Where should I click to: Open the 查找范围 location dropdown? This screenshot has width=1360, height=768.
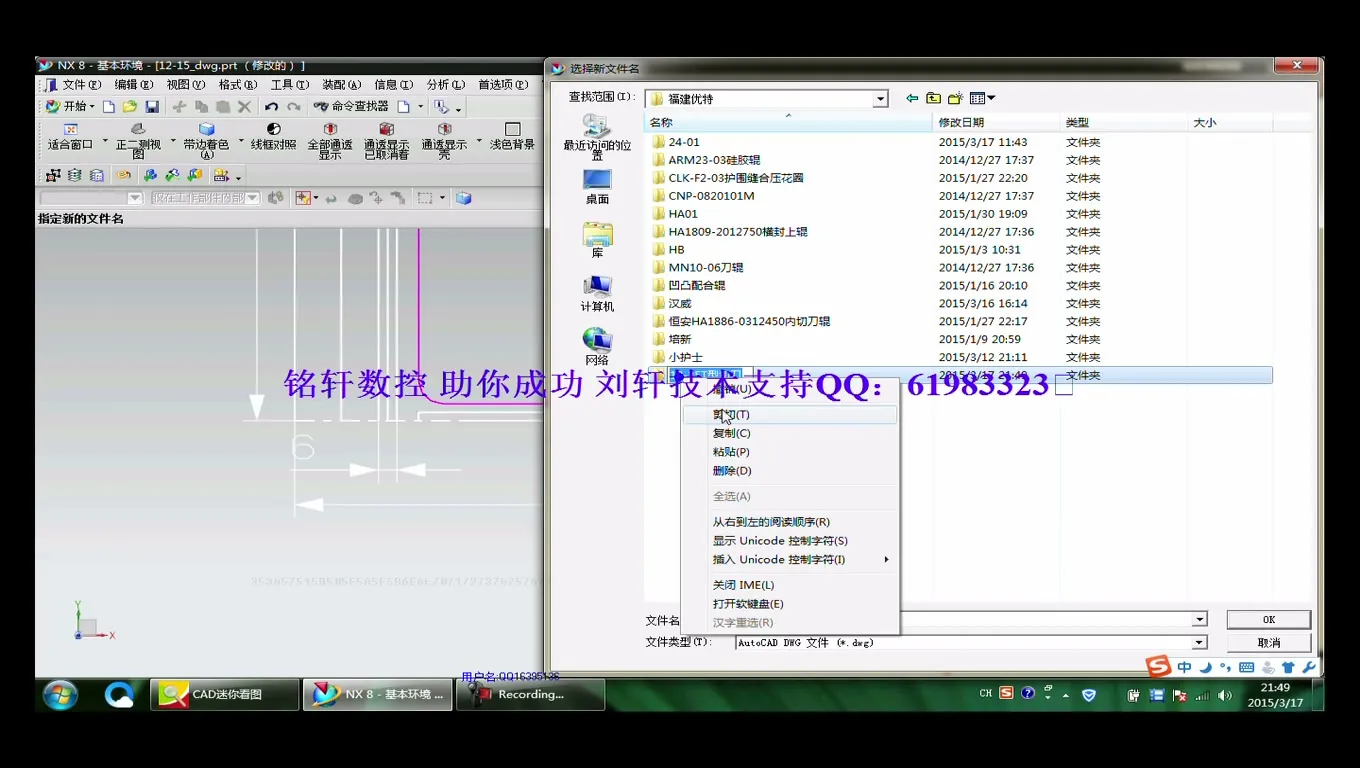point(880,98)
